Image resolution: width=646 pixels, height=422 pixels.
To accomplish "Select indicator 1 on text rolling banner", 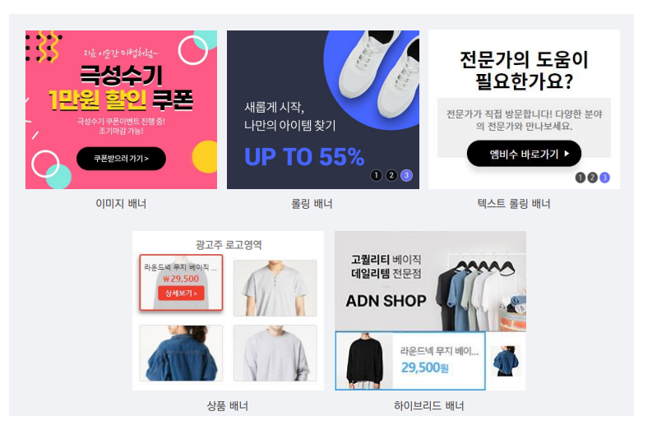I will [x=580, y=178].
